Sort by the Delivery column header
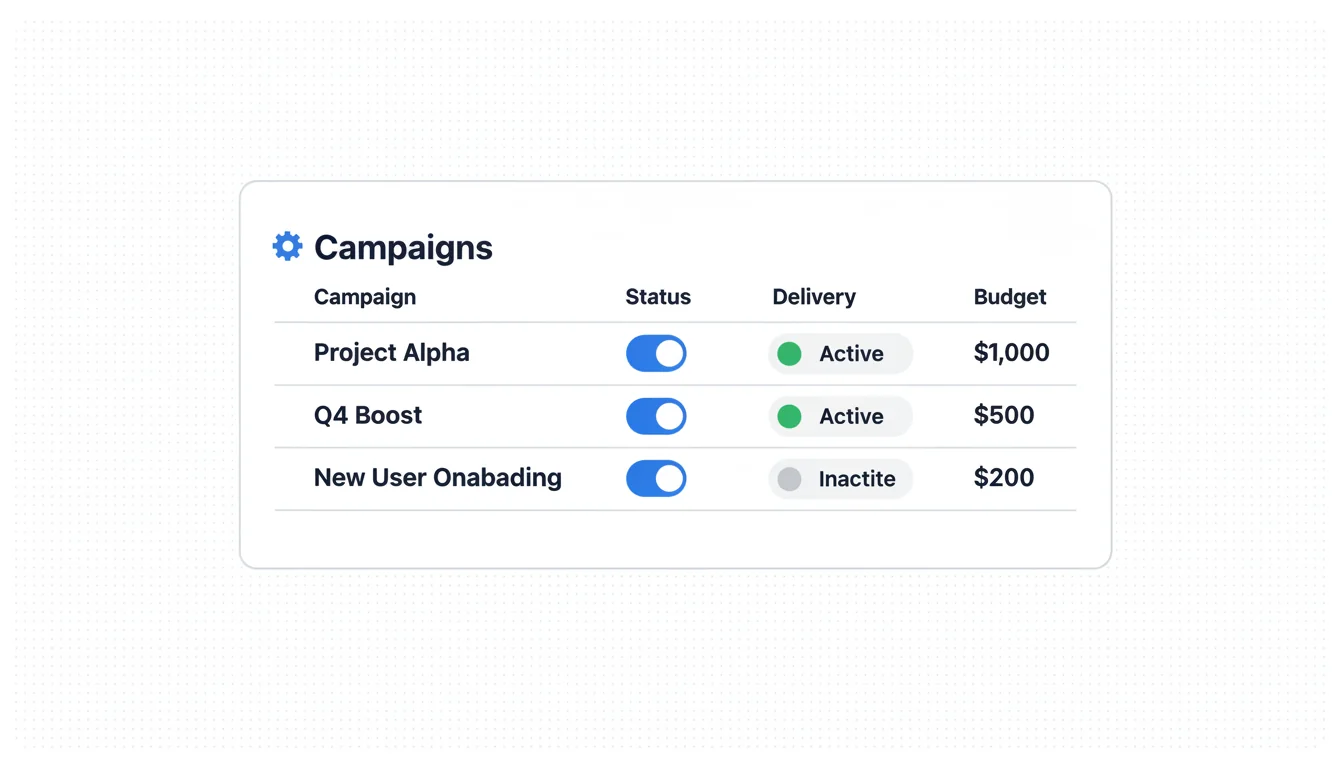This screenshot has width=1344, height=768. tap(814, 297)
